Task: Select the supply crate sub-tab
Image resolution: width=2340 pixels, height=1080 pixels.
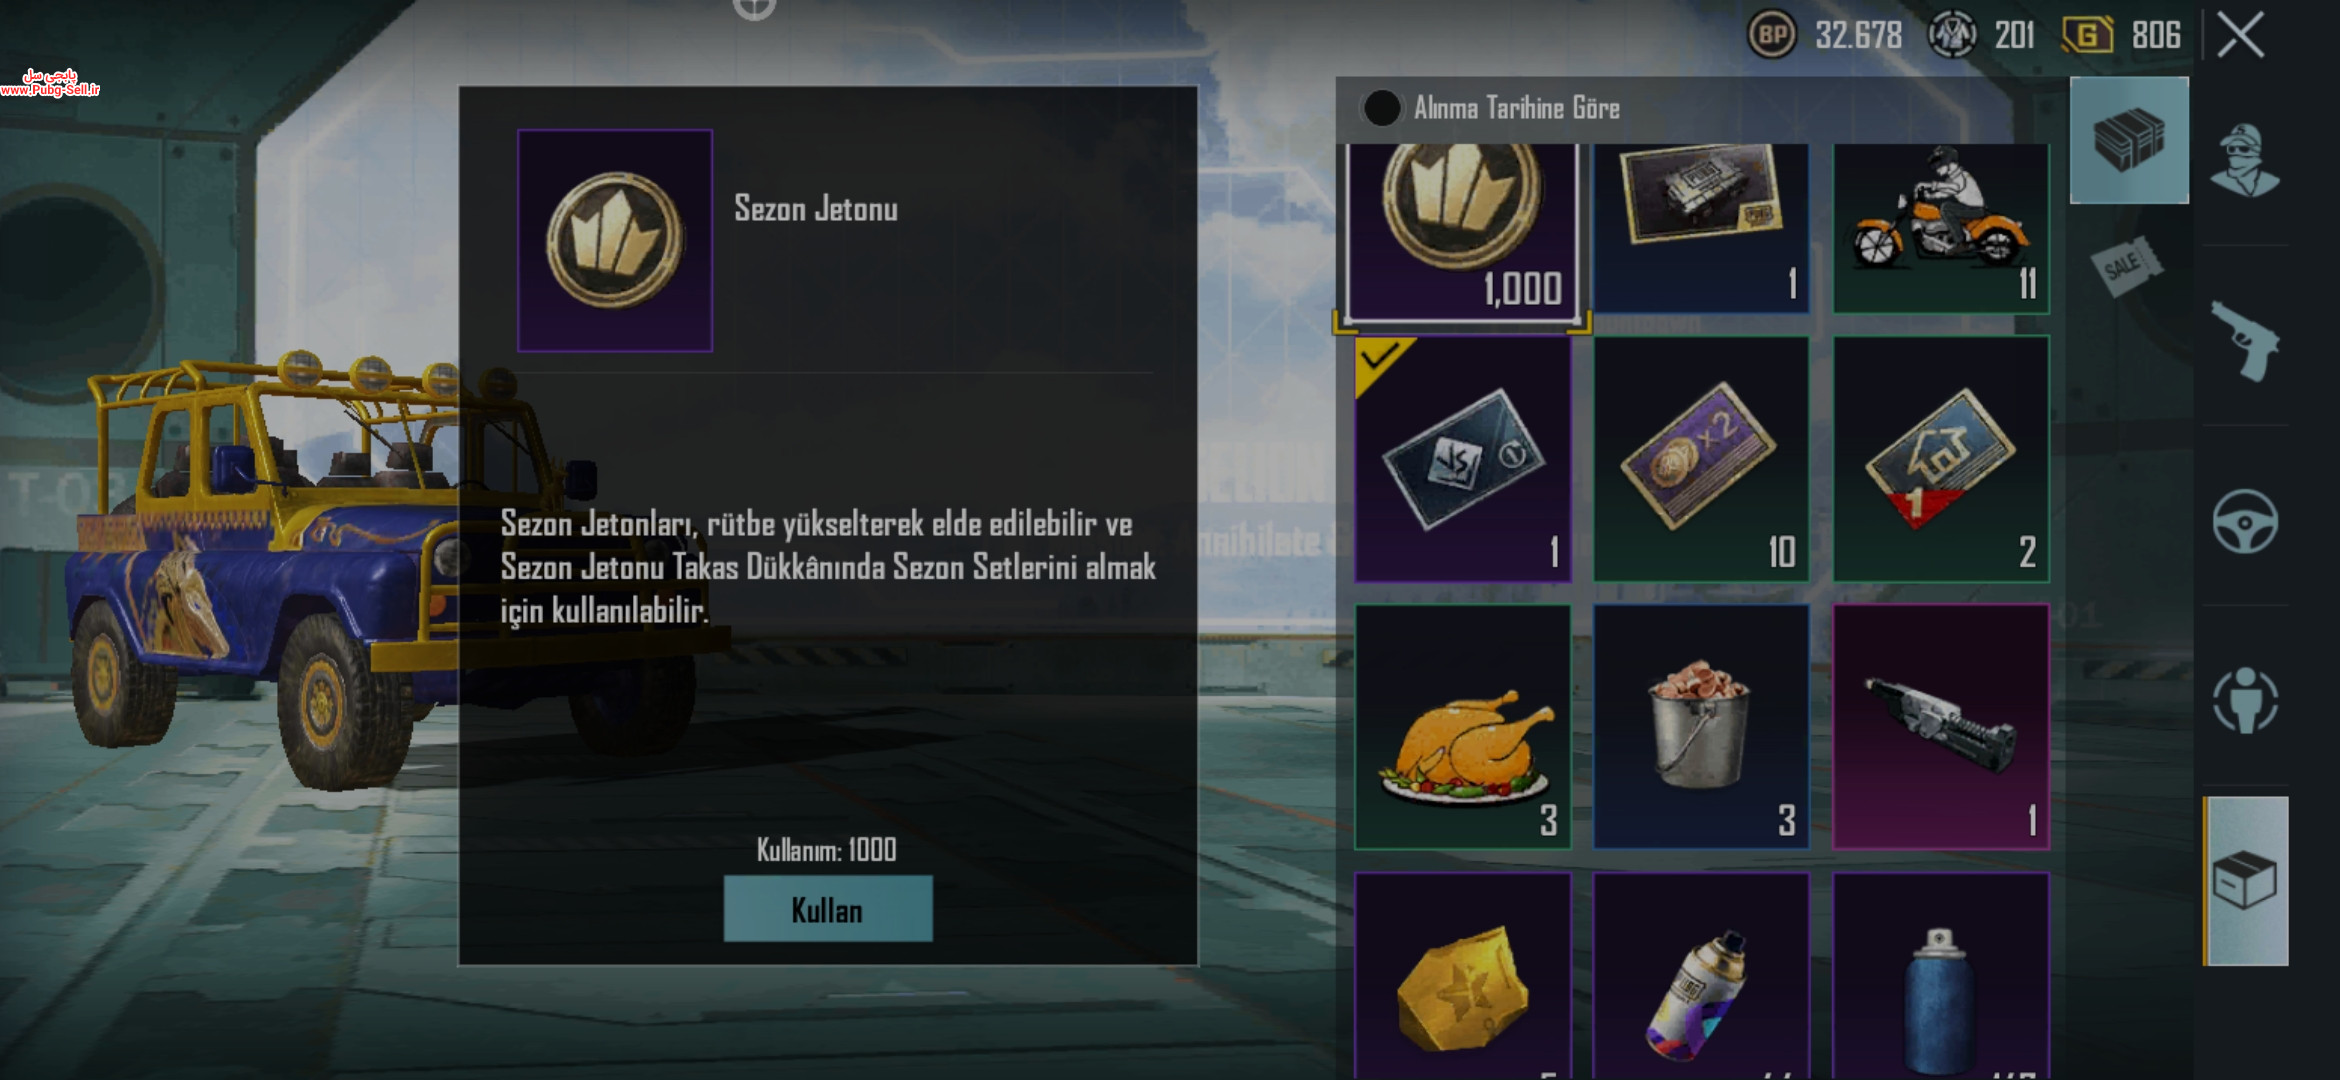Action: pos(2129,140)
